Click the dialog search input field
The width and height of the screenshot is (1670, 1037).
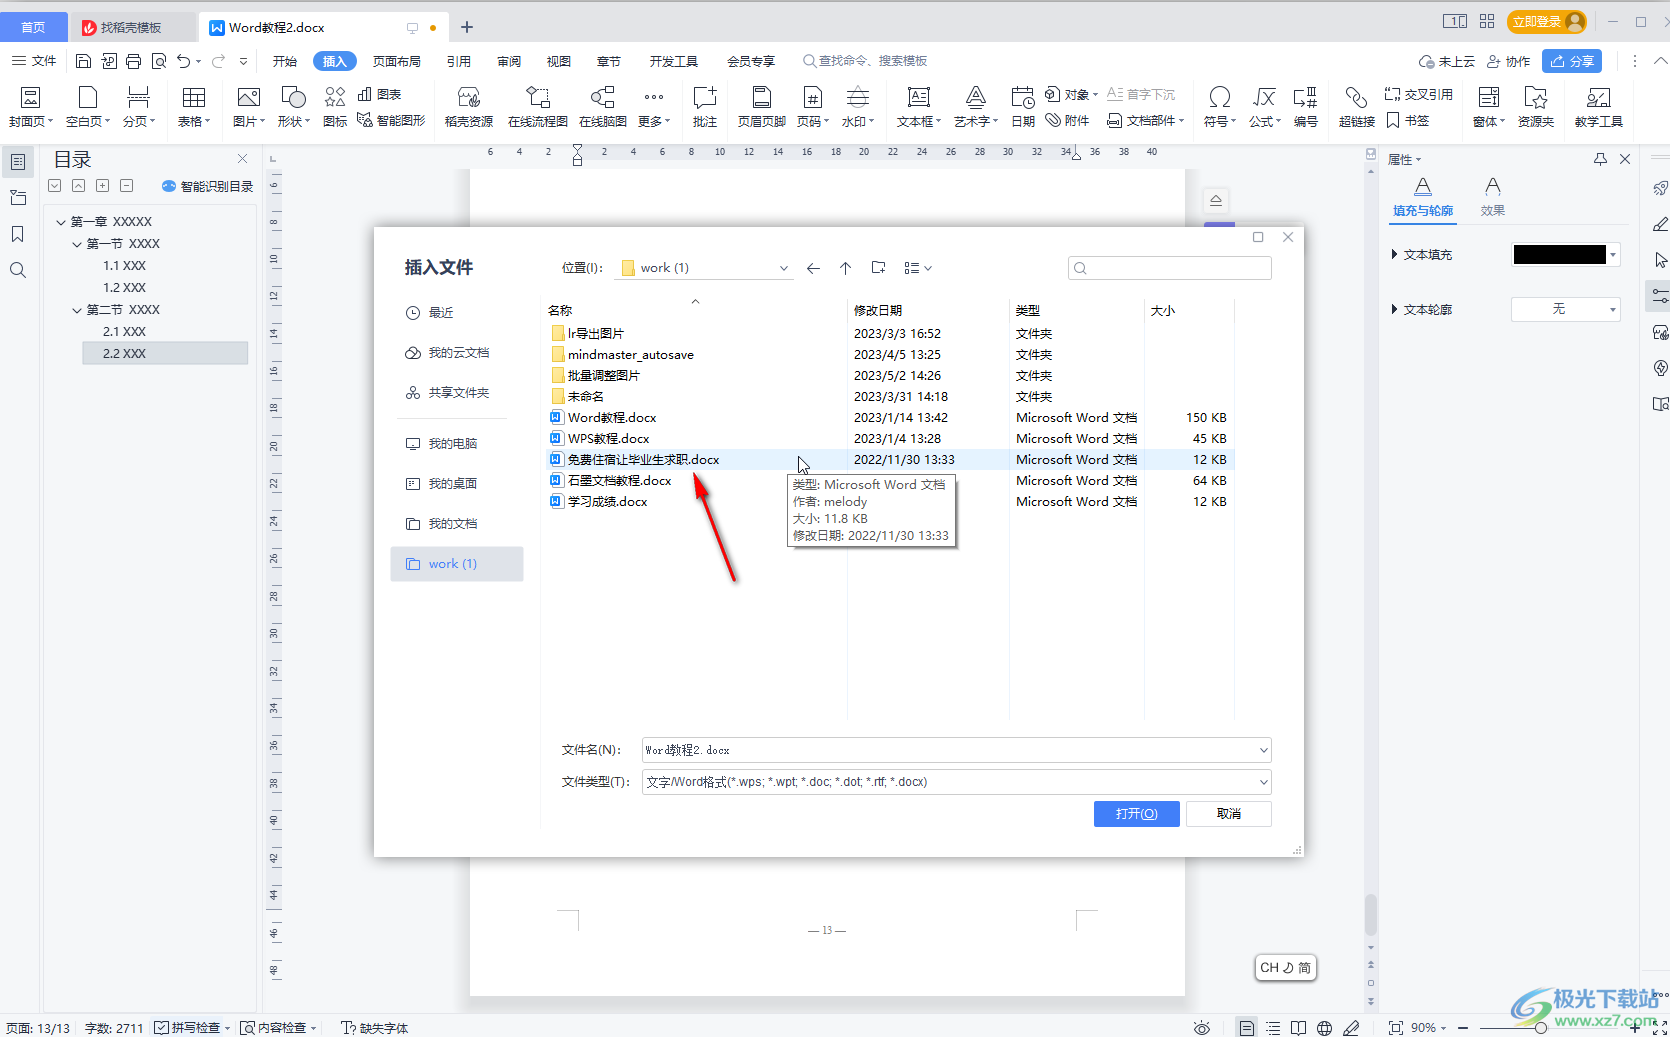click(1170, 268)
